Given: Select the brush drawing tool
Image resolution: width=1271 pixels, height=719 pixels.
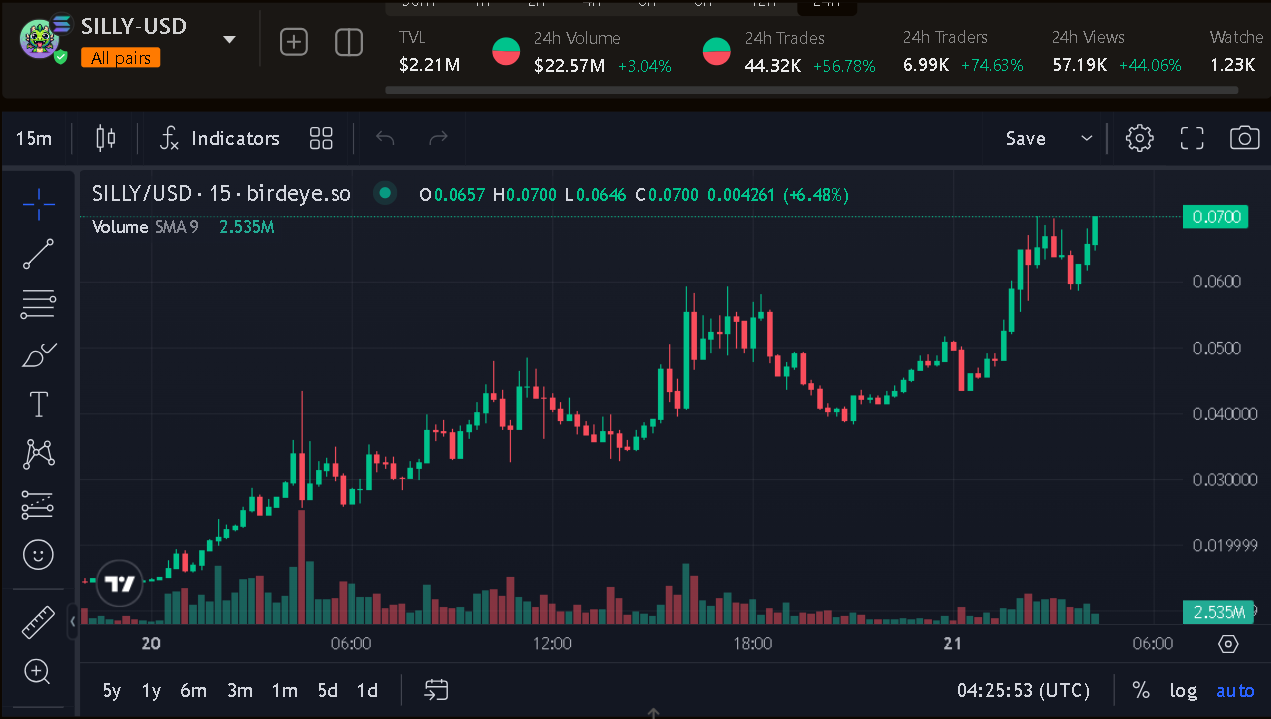Looking at the screenshot, I should (x=38, y=354).
